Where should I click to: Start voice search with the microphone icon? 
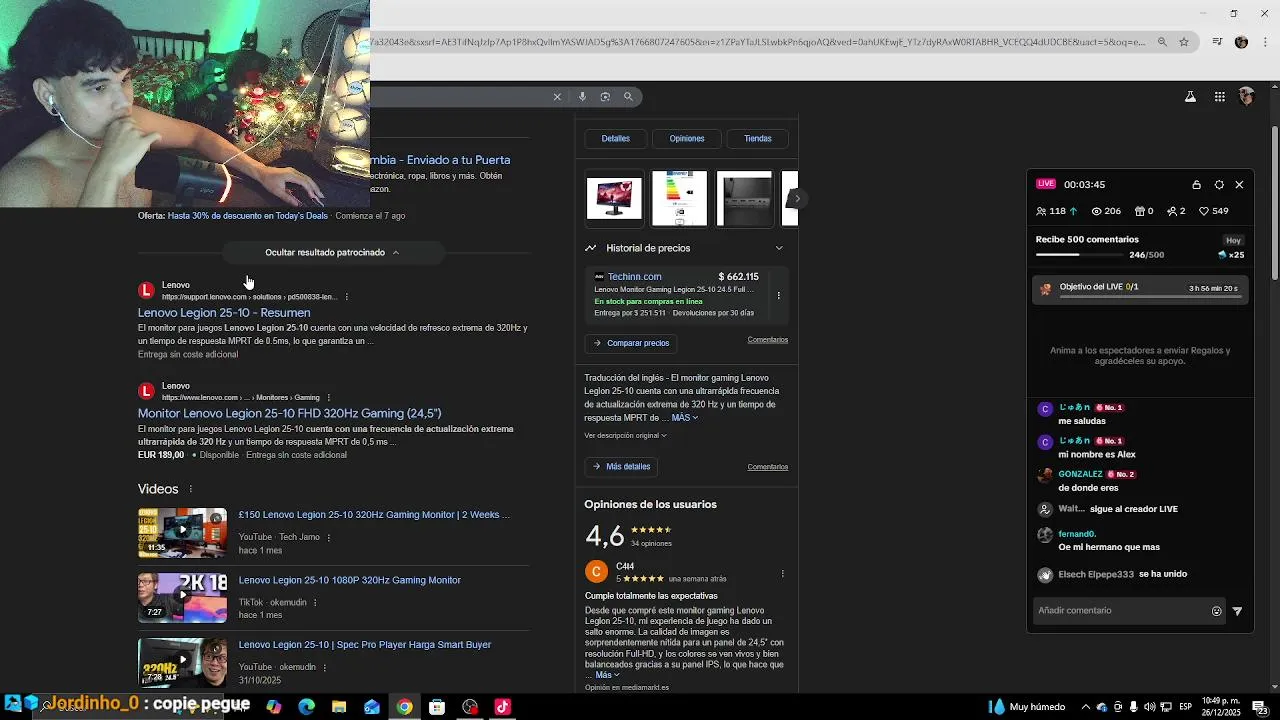pyautogui.click(x=582, y=97)
